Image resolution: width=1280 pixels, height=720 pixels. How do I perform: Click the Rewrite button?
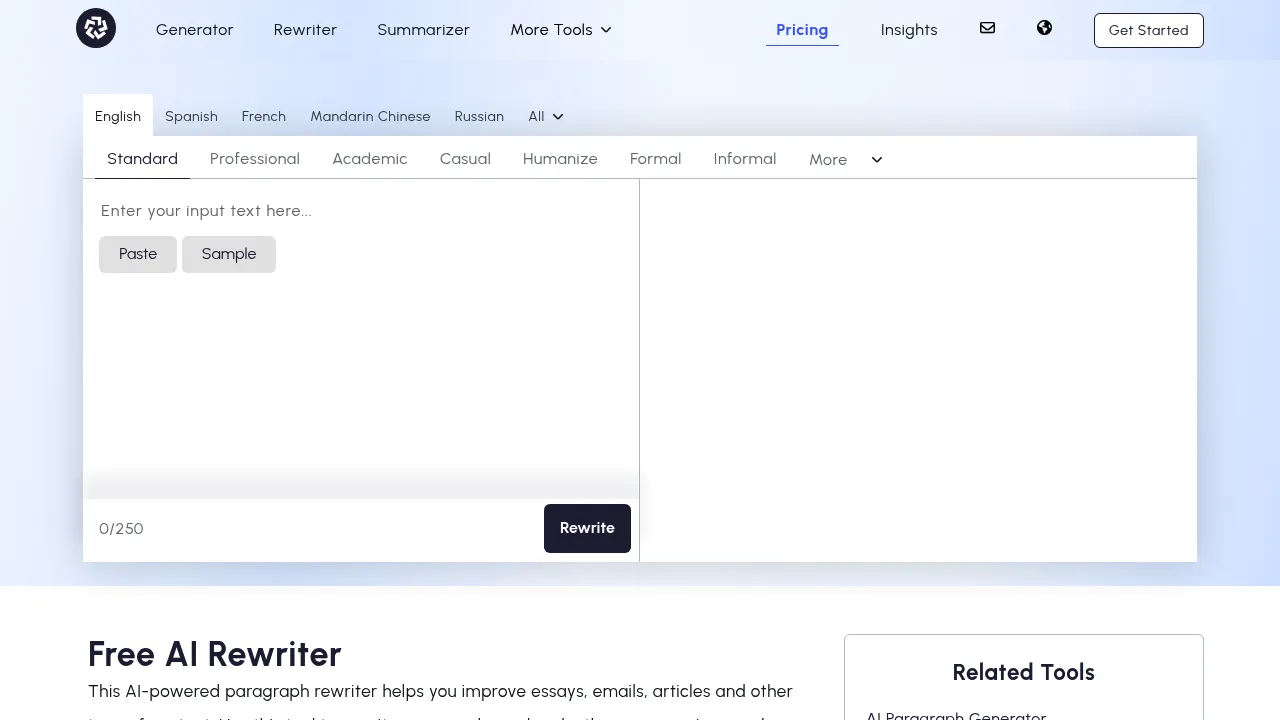coord(587,528)
